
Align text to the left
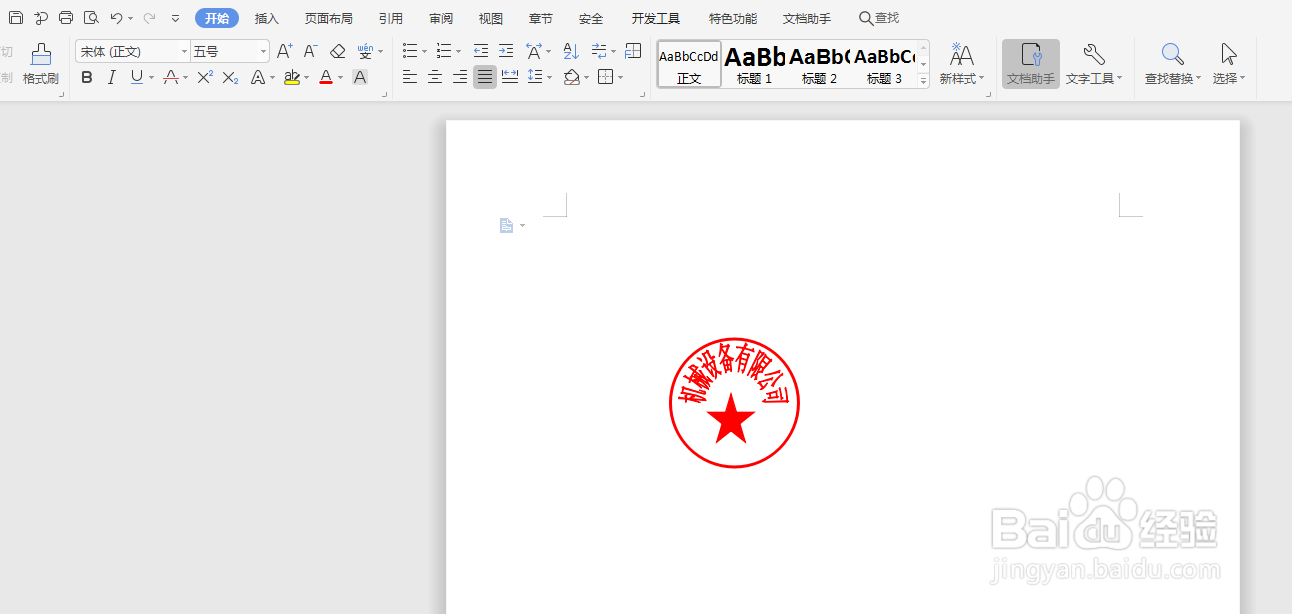pyautogui.click(x=410, y=77)
